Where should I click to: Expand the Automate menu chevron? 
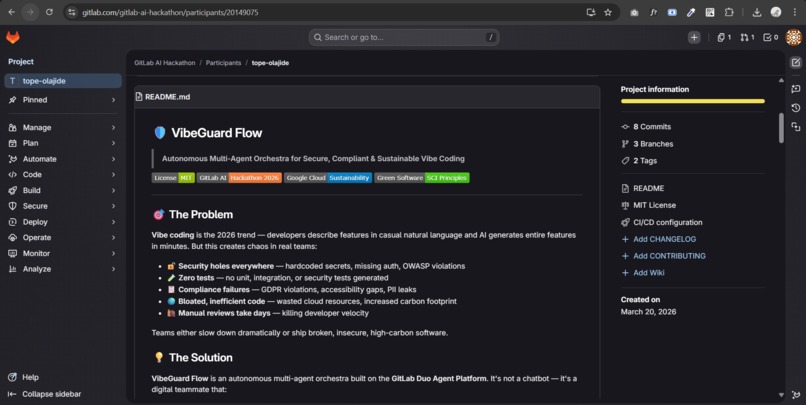pyautogui.click(x=114, y=159)
